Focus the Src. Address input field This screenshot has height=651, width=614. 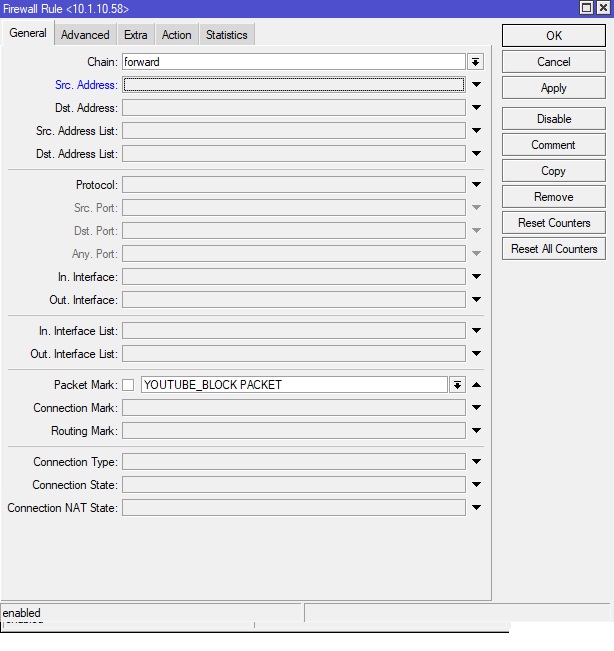click(x=294, y=85)
